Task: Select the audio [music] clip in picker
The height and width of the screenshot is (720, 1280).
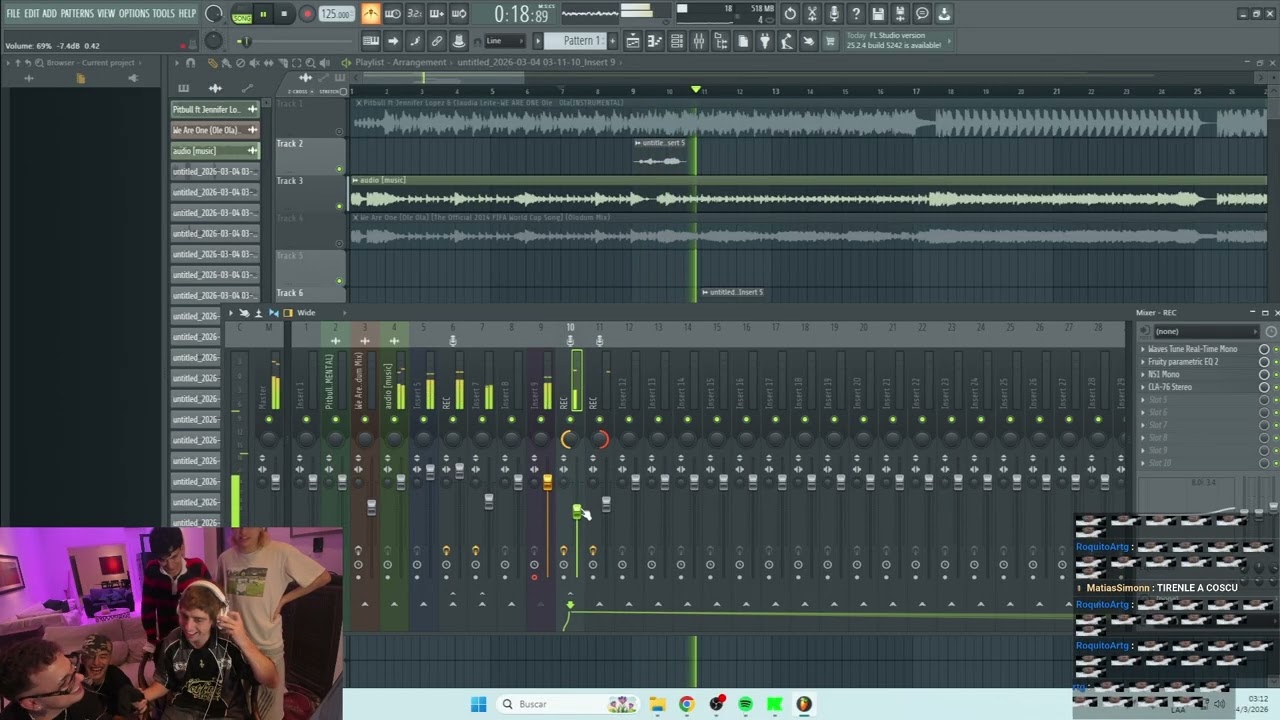Action: click(215, 151)
